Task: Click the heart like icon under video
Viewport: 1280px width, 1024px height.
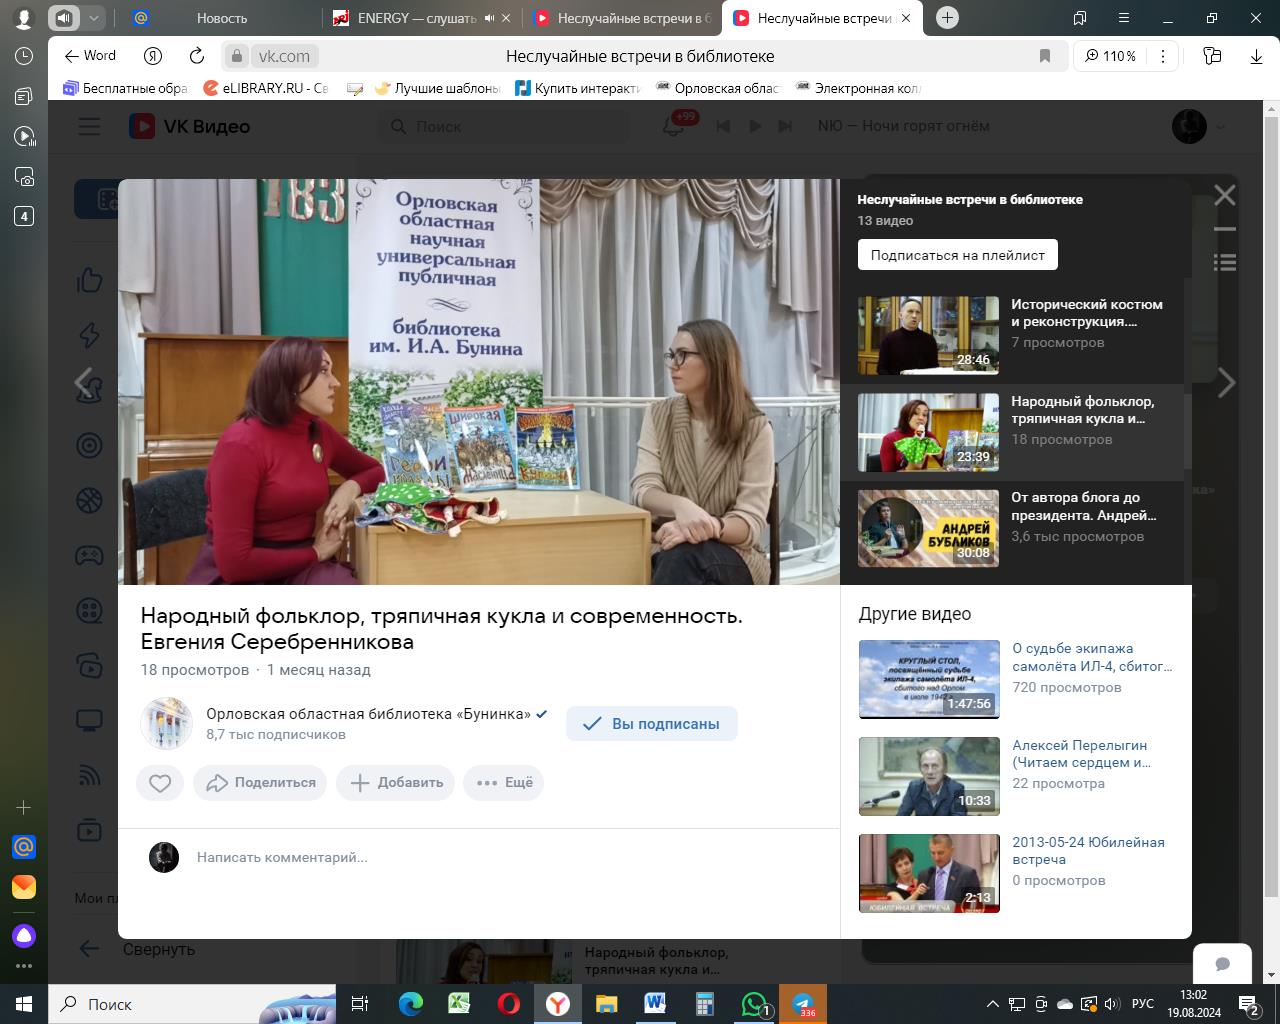Action: (x=160, y=783)
